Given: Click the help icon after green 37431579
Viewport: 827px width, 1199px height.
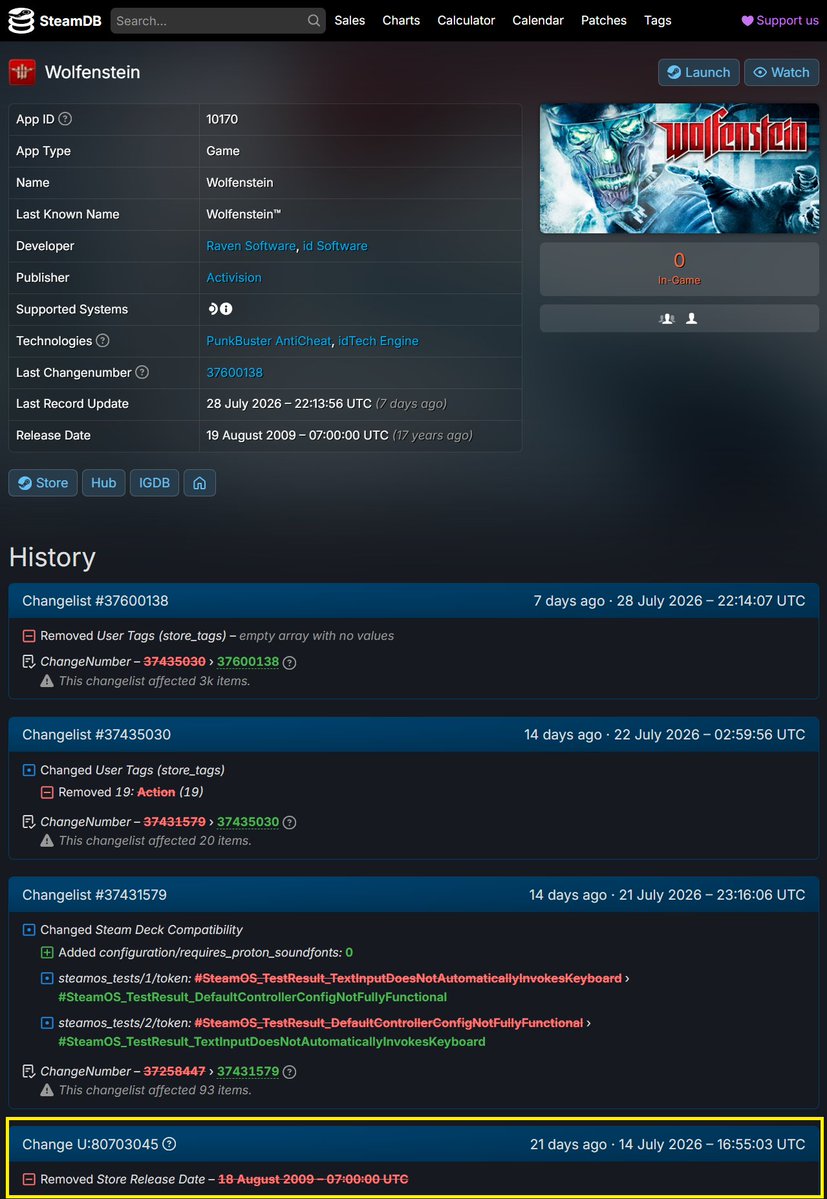Looking at the screenshot, I should point(289,1072).
